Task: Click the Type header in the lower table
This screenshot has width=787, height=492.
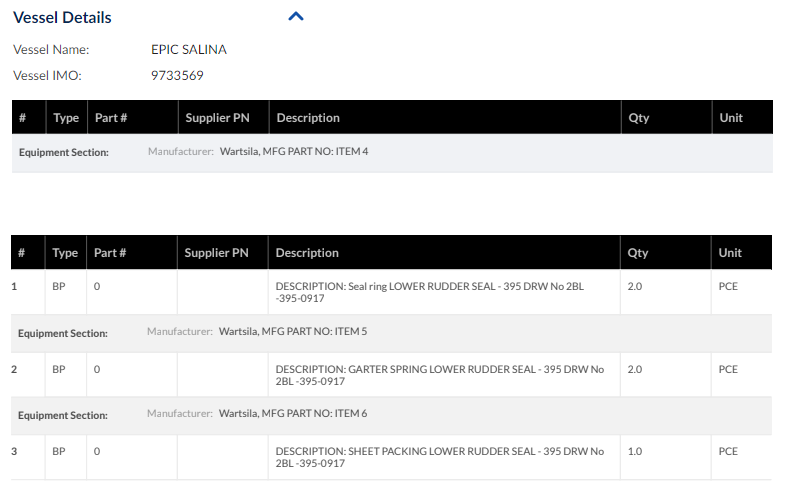Action: [65, 253]
